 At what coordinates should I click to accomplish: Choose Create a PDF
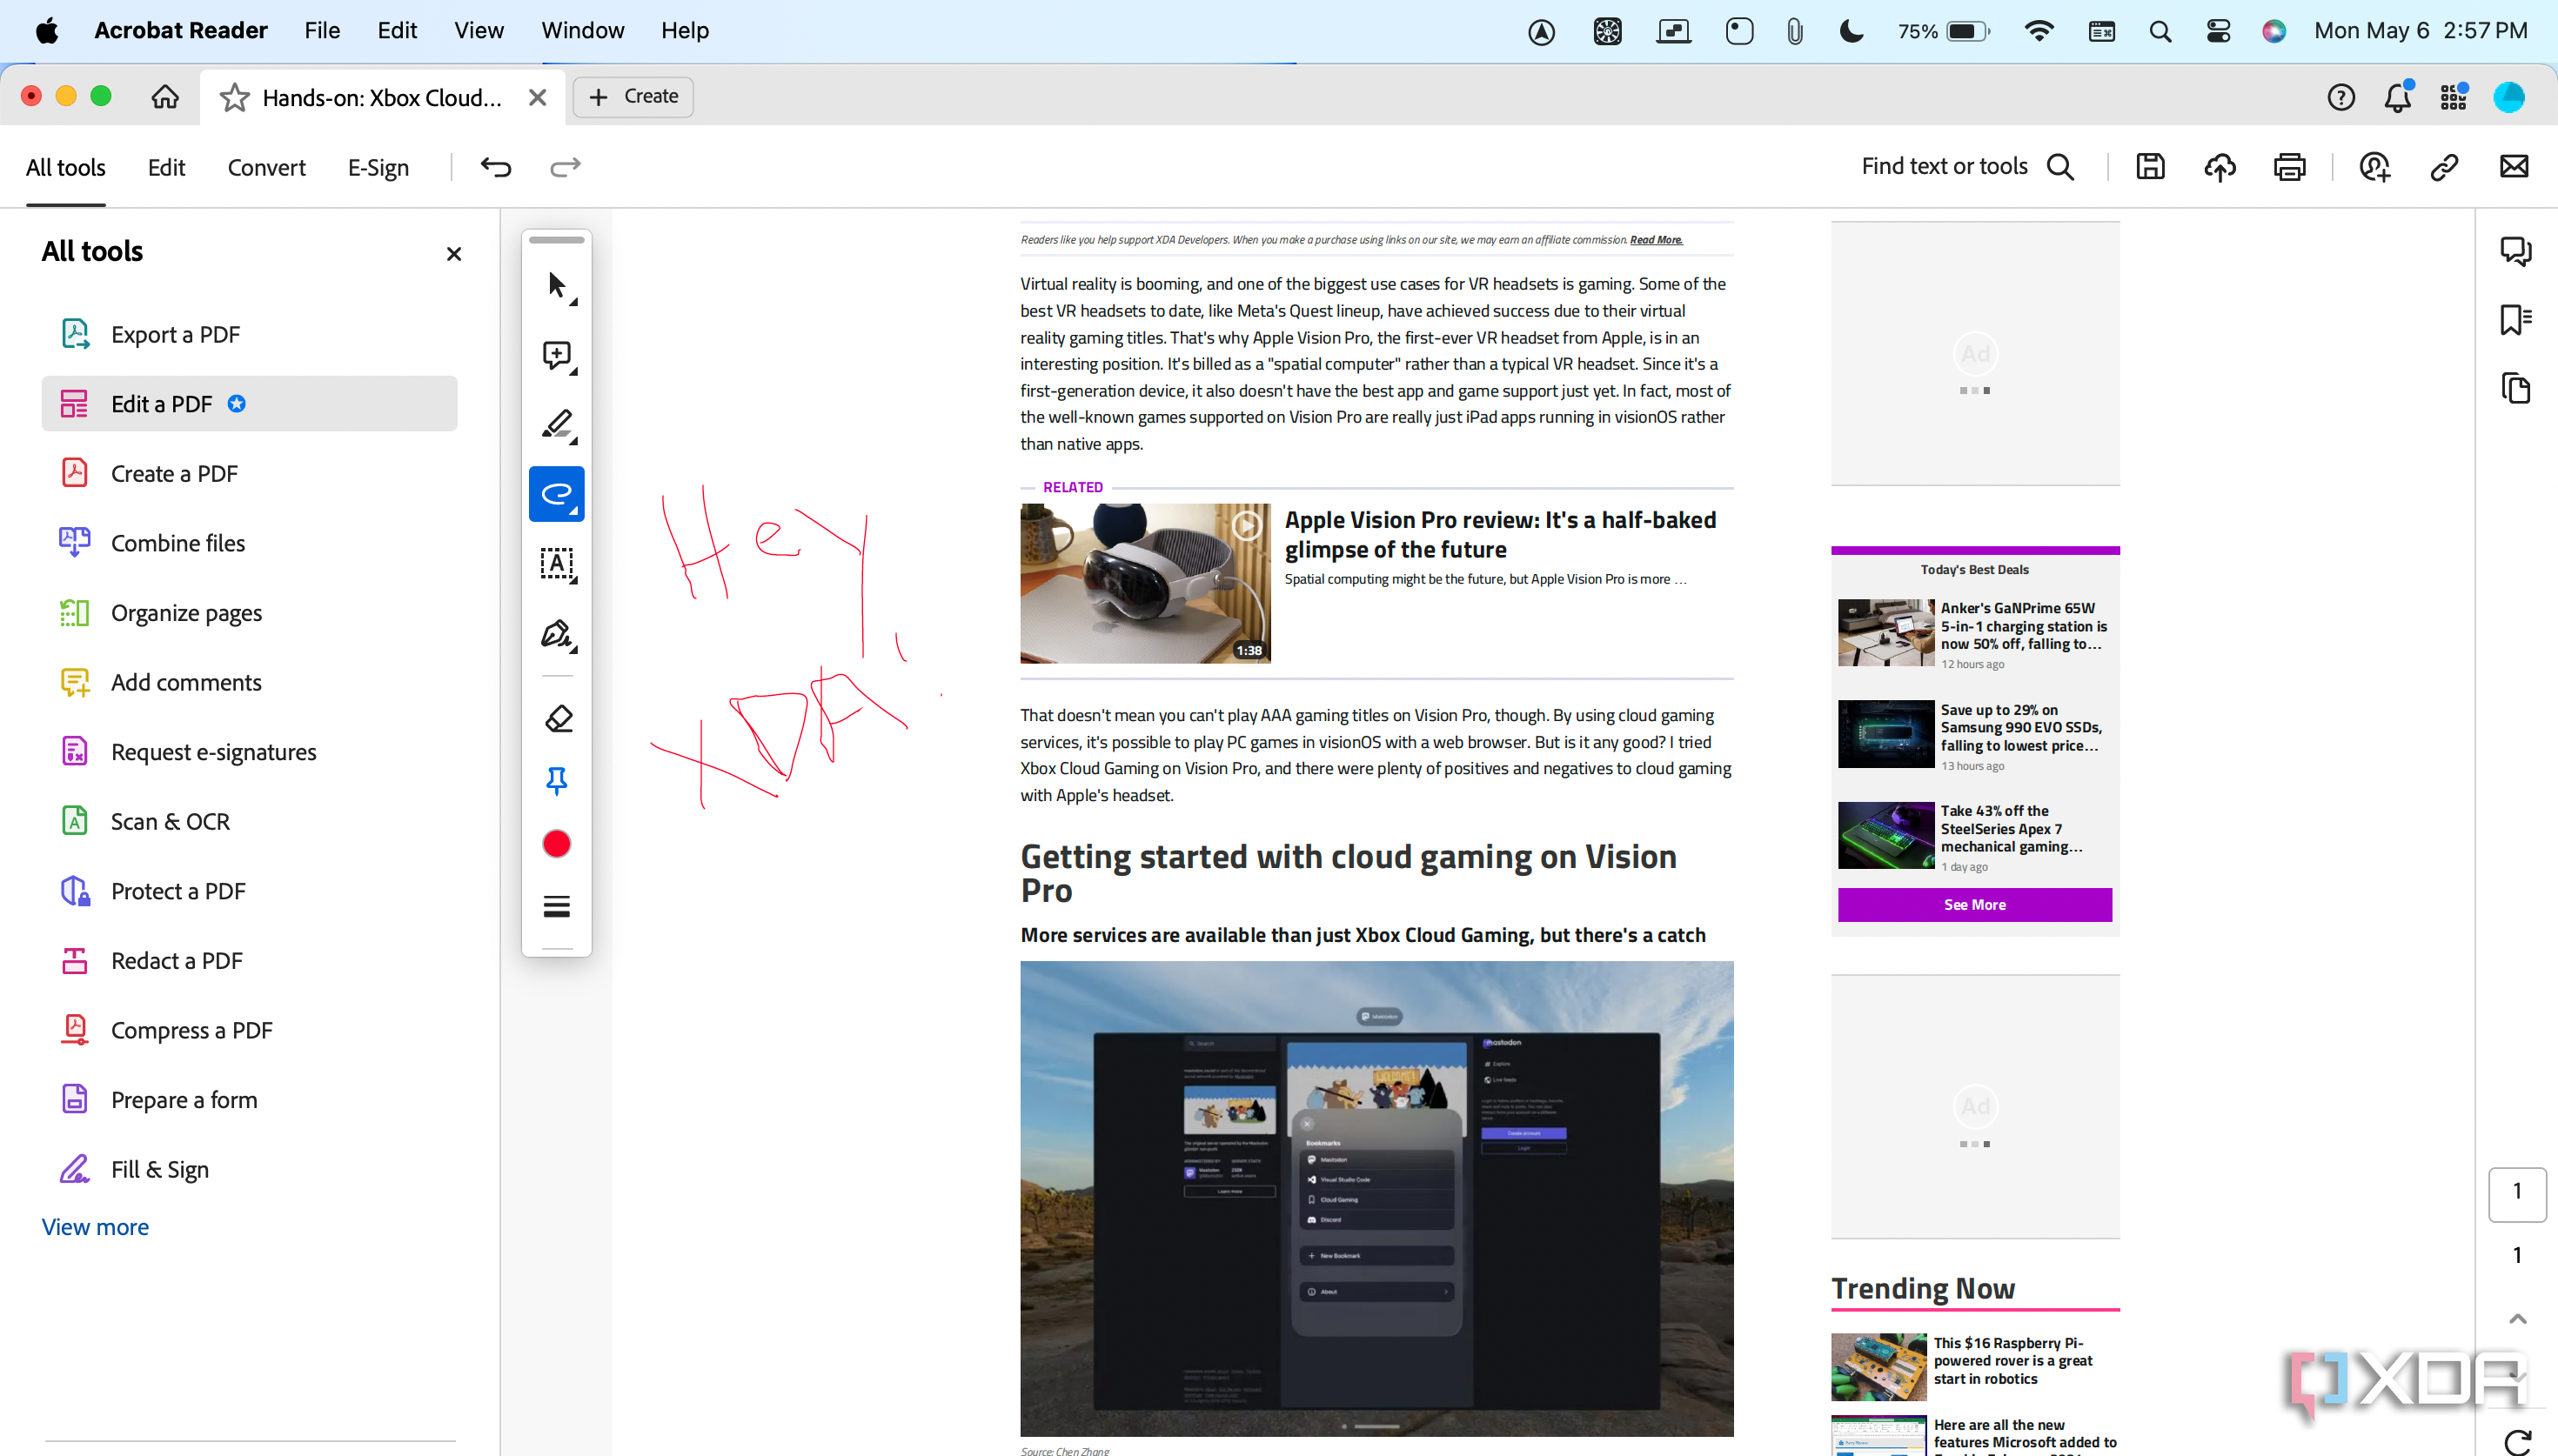click(249, 473)
